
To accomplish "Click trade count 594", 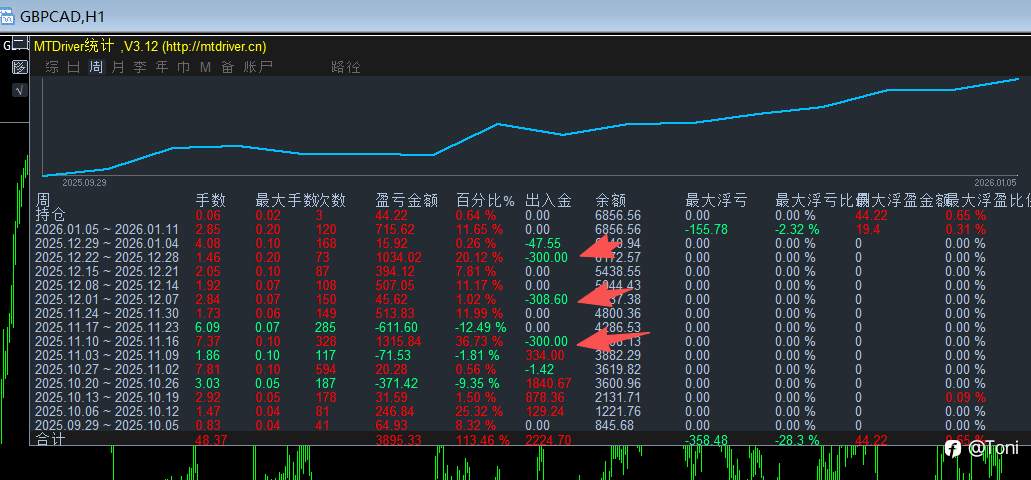I will 325,369.
